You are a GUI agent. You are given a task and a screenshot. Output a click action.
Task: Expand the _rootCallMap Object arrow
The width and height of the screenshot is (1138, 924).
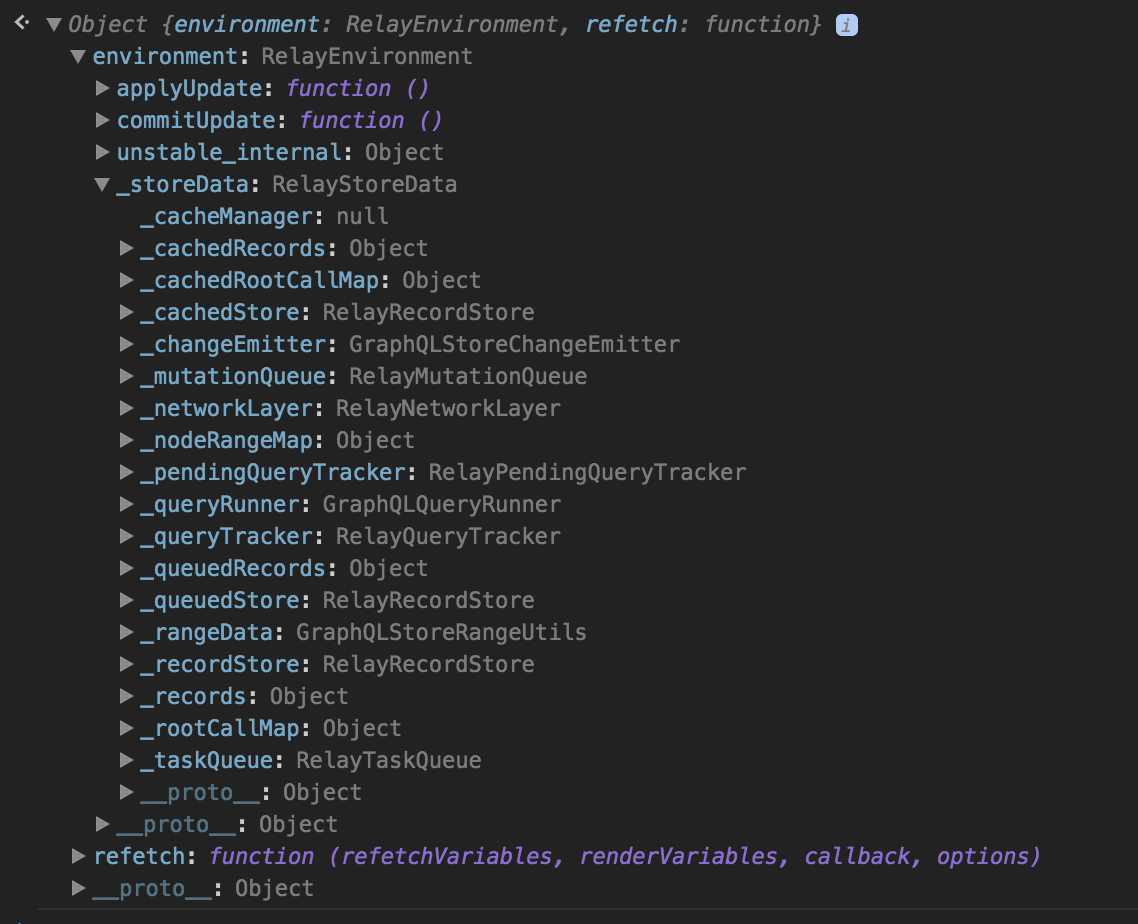click(126, 727)
